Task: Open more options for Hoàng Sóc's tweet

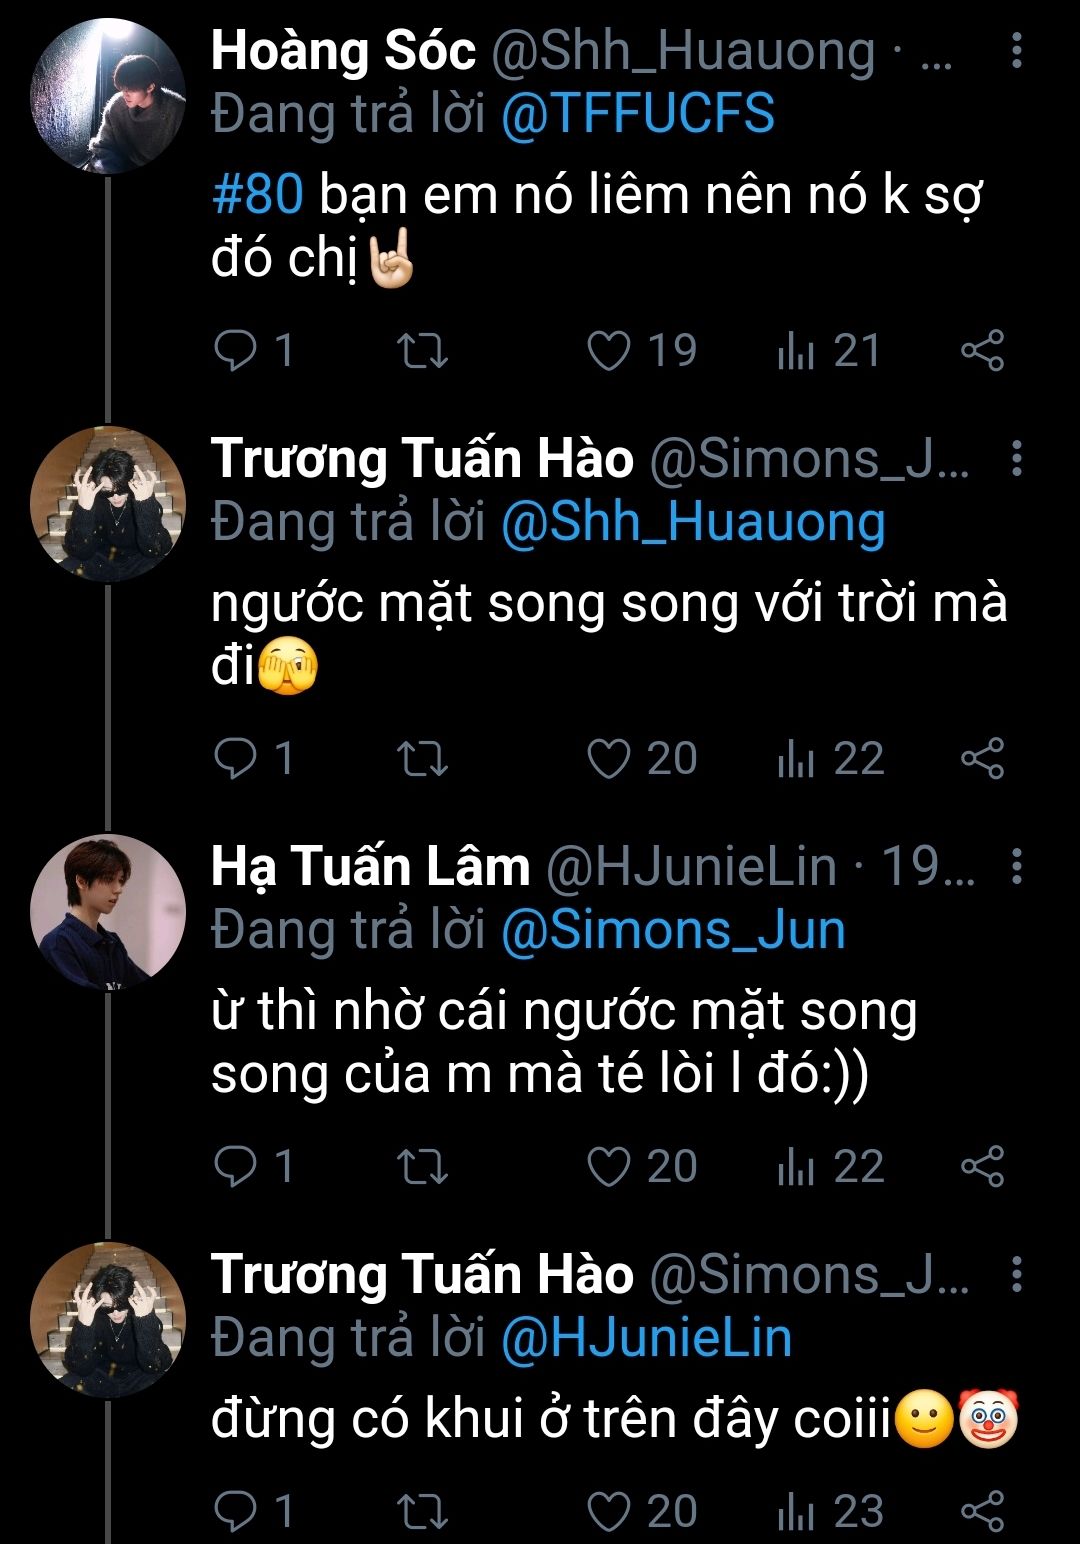Action: (1017, 50)
